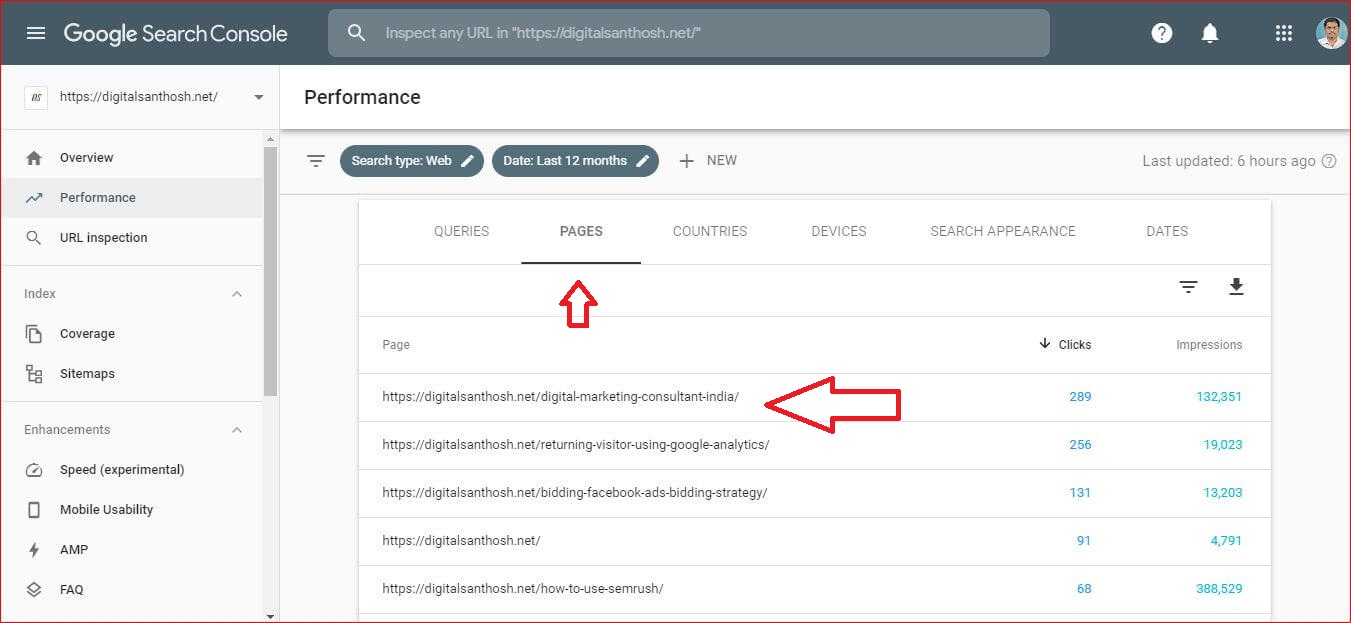
Task: Open FAQ report in sidebar
Action: point(131,590)
